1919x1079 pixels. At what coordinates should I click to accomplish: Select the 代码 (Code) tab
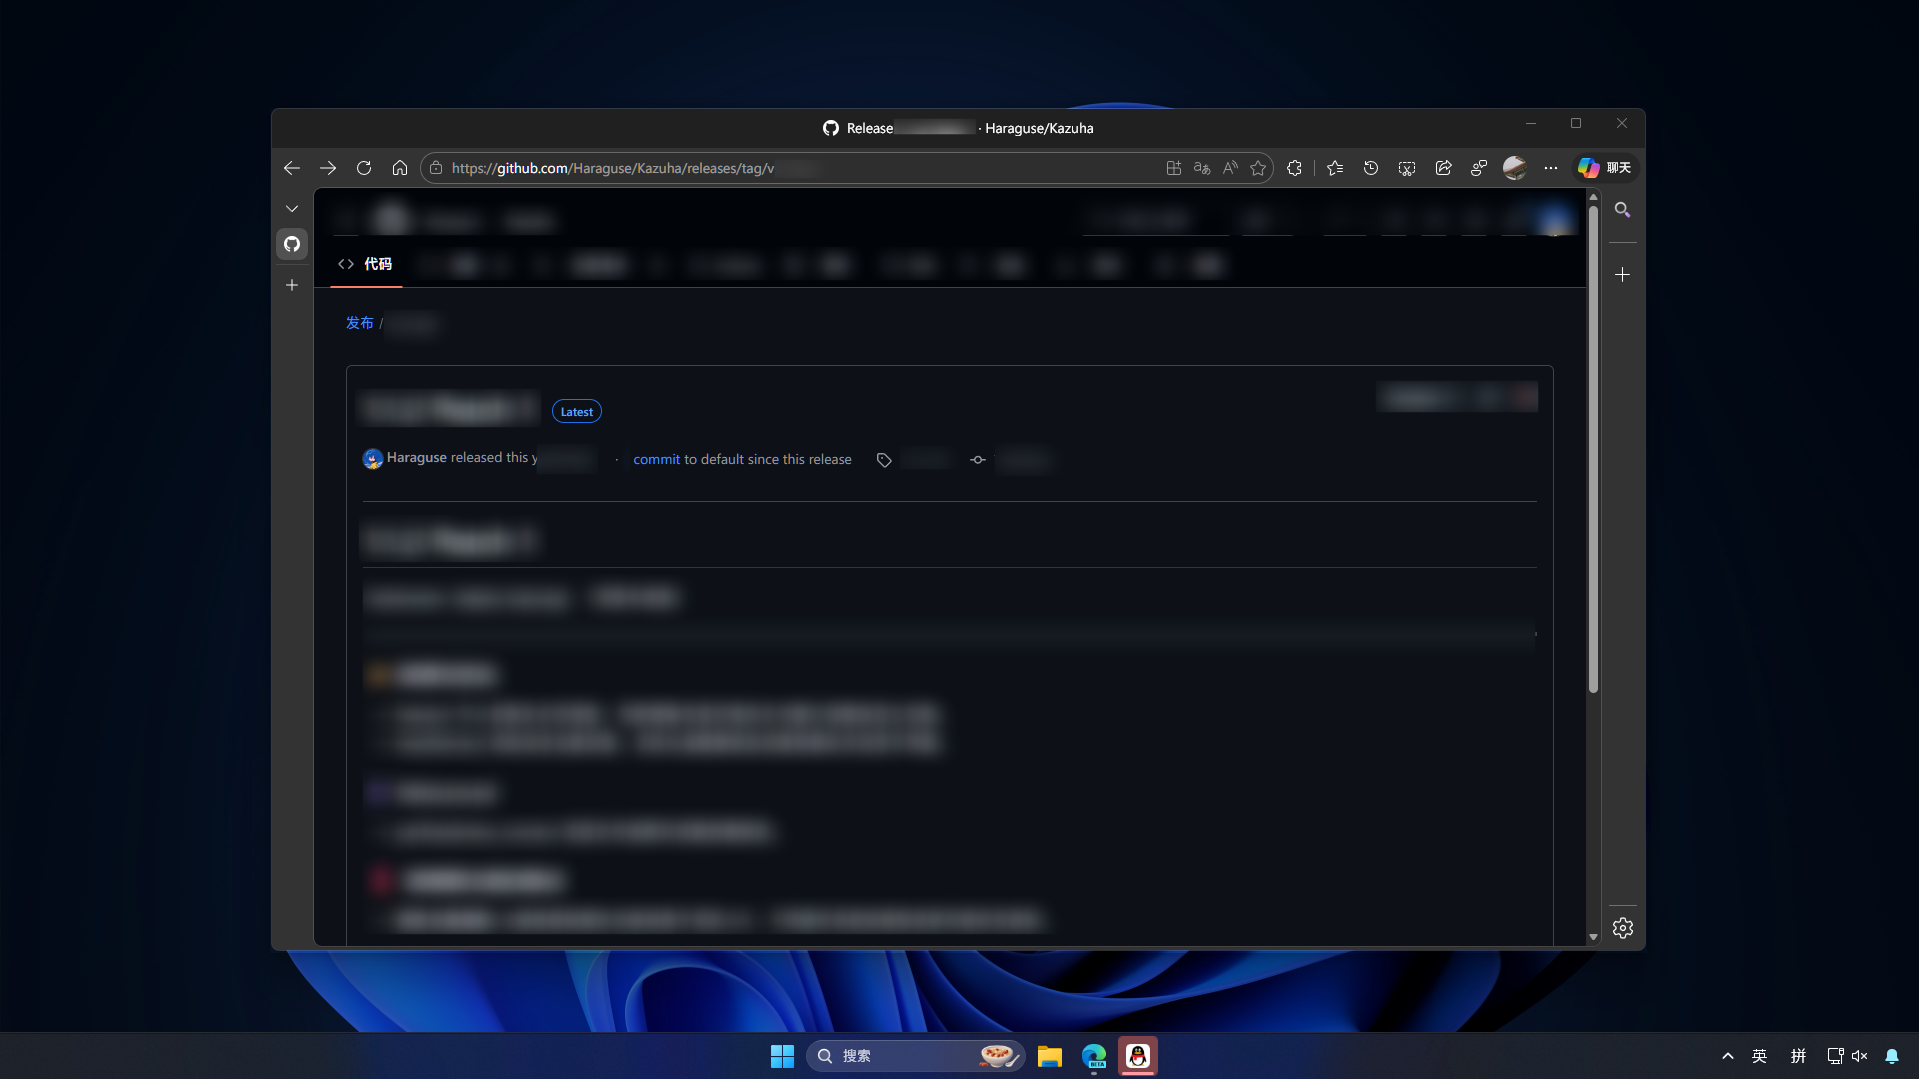pyautogui.click(x=366, y=264)
